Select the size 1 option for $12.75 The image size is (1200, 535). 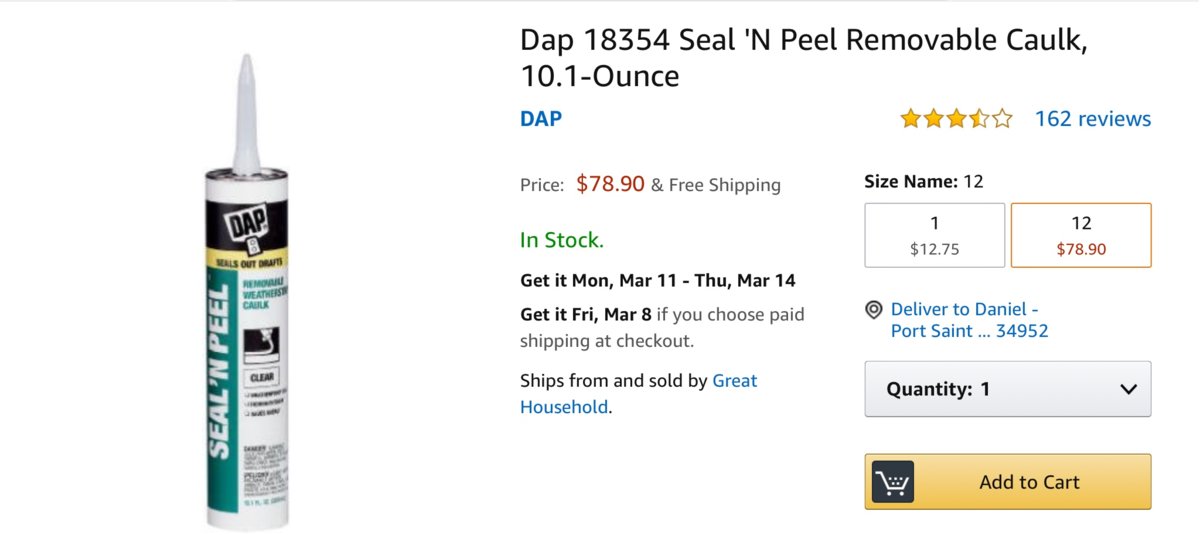(x=934, y=235)
